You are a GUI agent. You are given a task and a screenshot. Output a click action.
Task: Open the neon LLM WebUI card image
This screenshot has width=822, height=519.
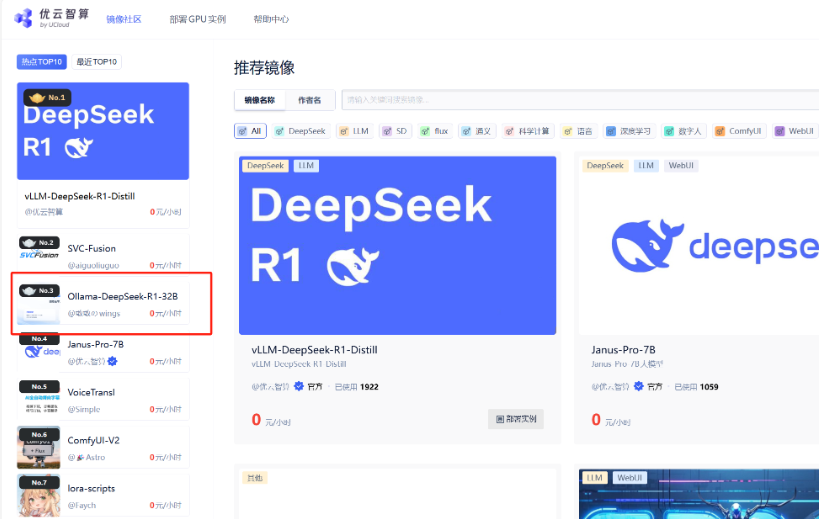pos(699,494)
